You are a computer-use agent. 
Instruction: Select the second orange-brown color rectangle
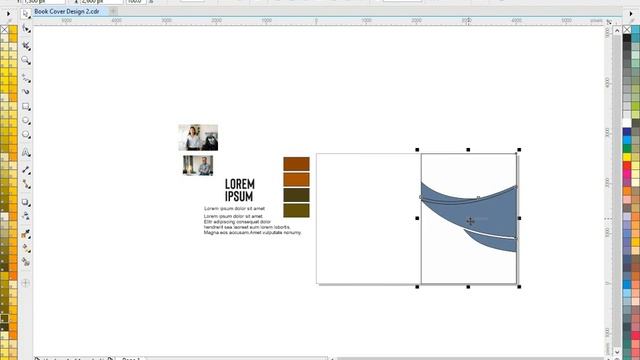[296, 179]
